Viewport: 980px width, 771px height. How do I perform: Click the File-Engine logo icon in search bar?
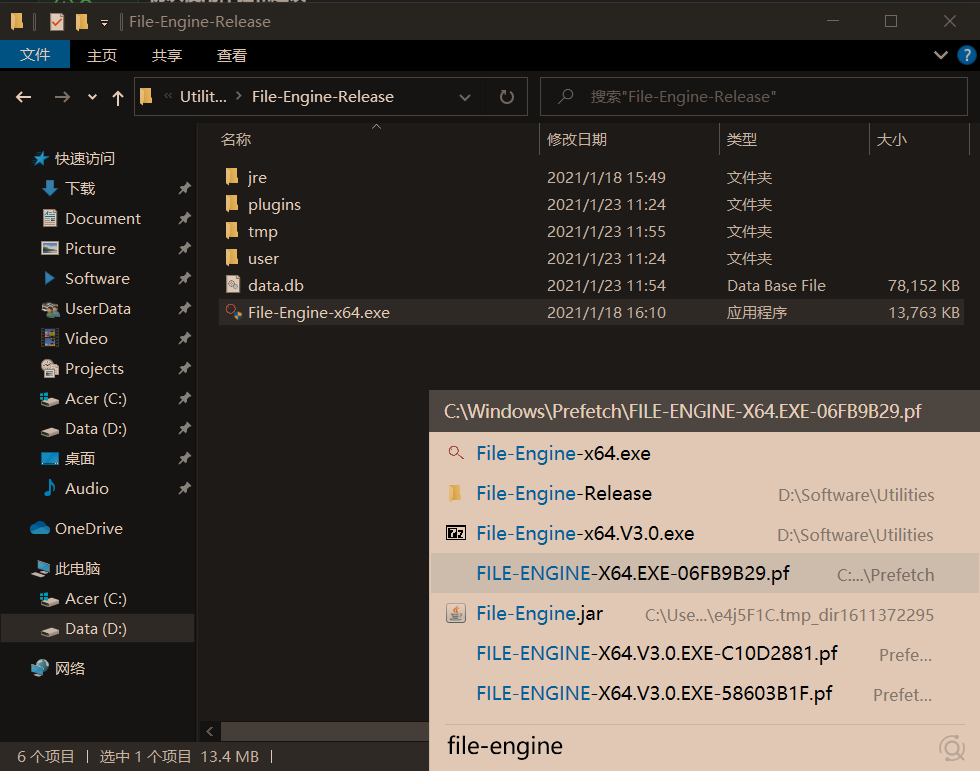952,747
